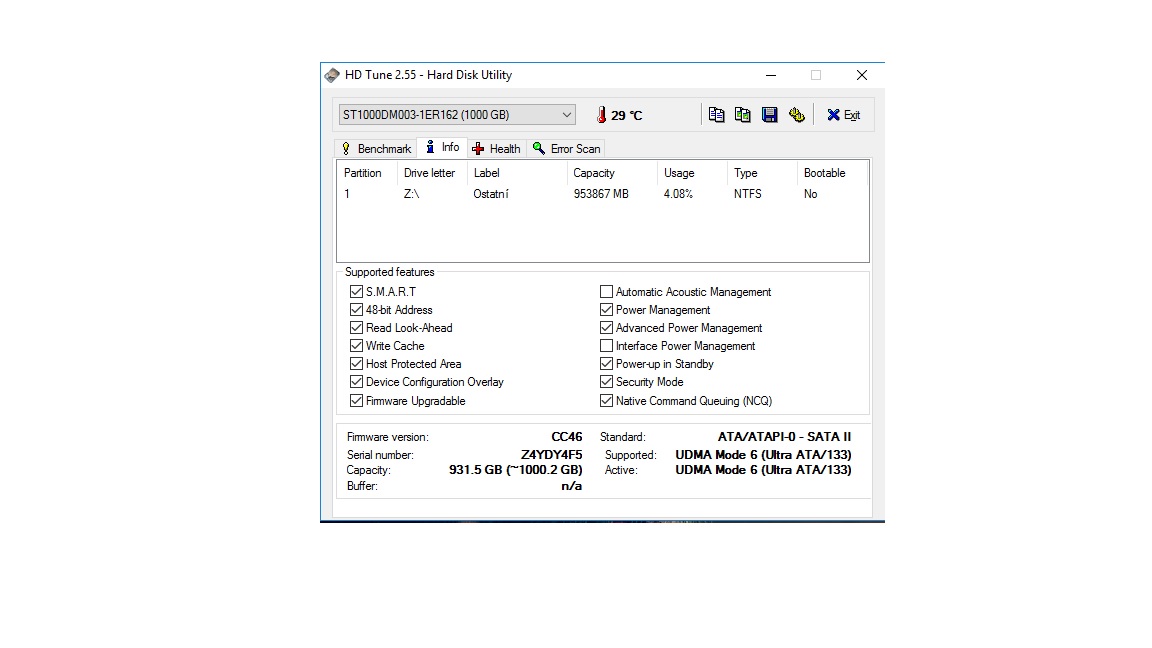Close the HD Tune window
Image resolution: width=1152 pixels, height=648 pixels.
[x=862, y=75]
